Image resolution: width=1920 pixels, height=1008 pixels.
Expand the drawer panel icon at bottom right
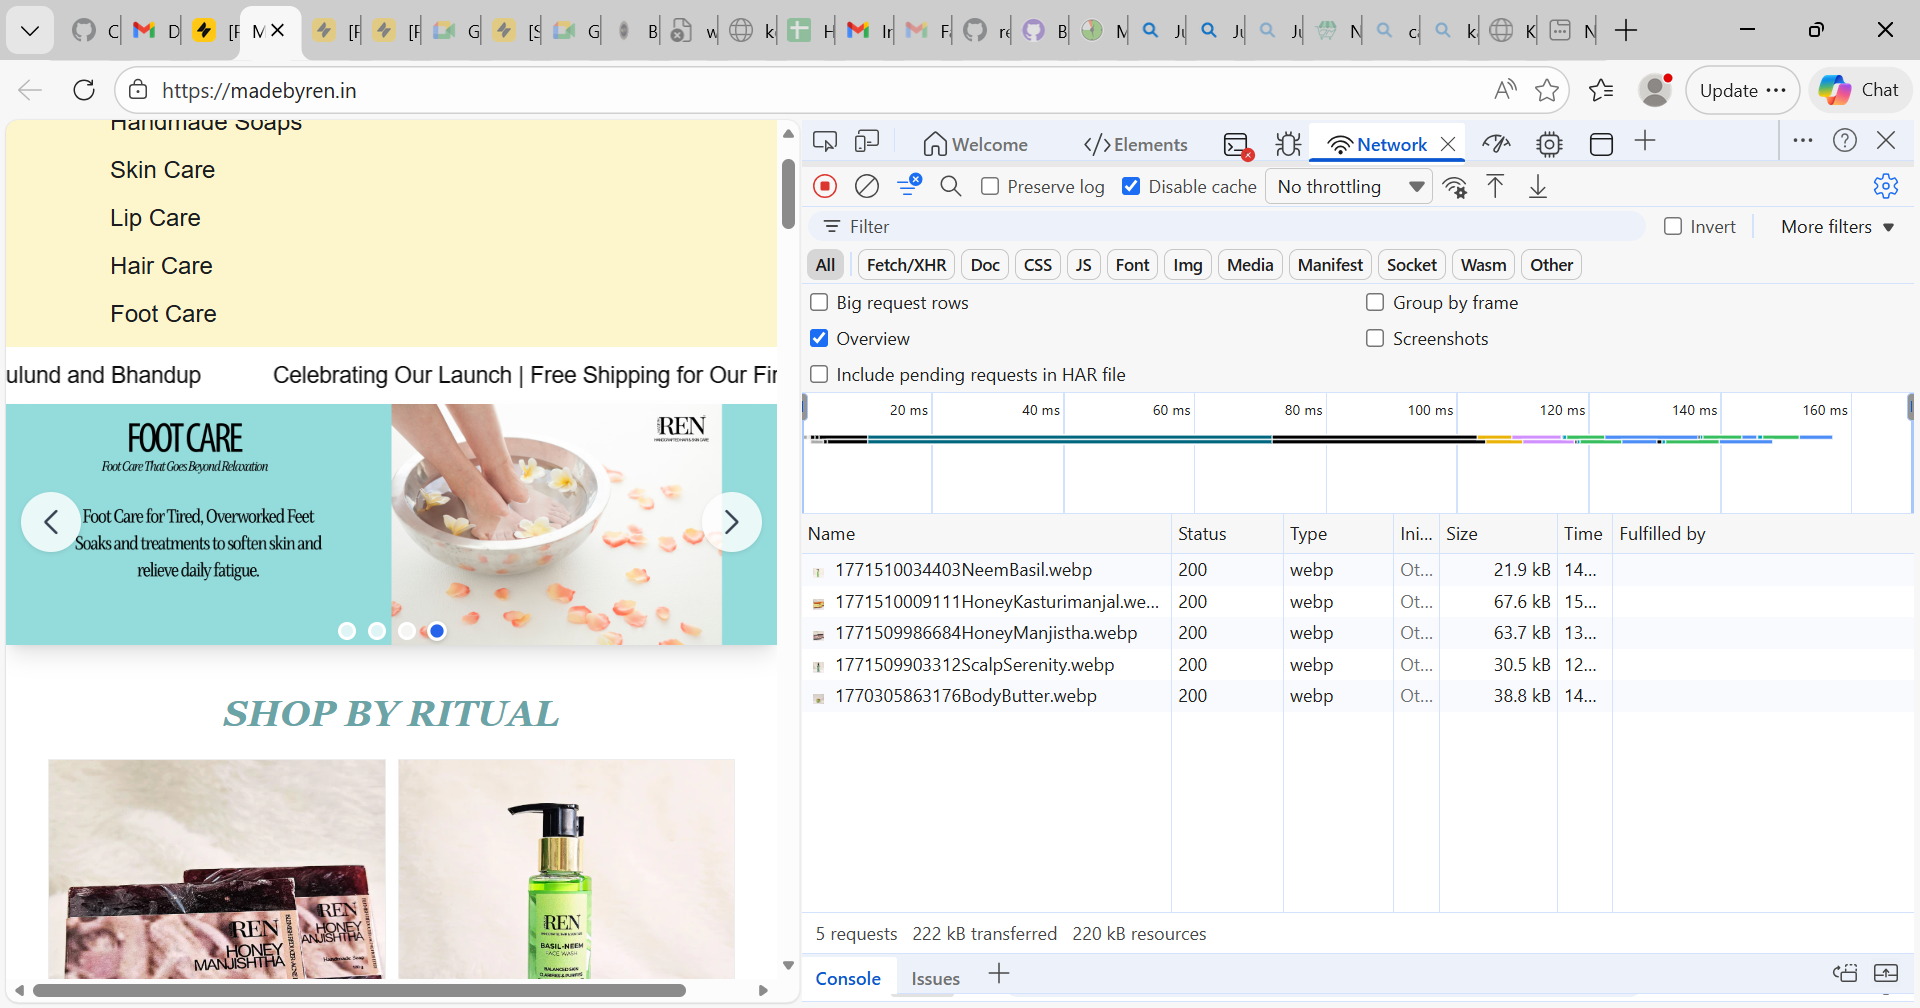(x=1886, y=974)
